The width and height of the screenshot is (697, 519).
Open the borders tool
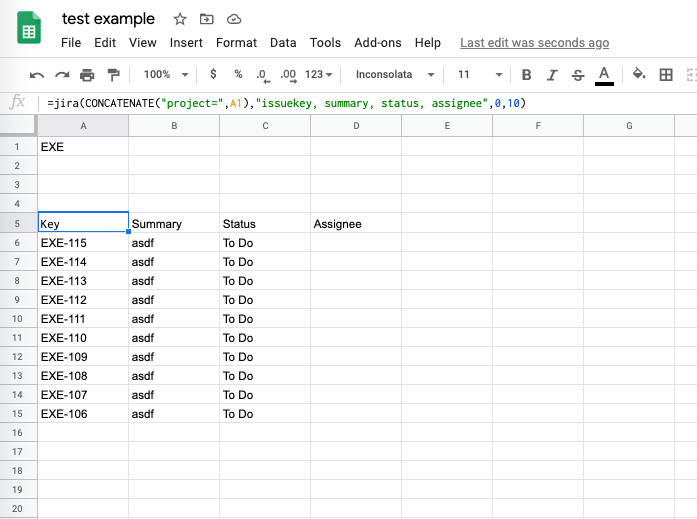click(666, 75)
